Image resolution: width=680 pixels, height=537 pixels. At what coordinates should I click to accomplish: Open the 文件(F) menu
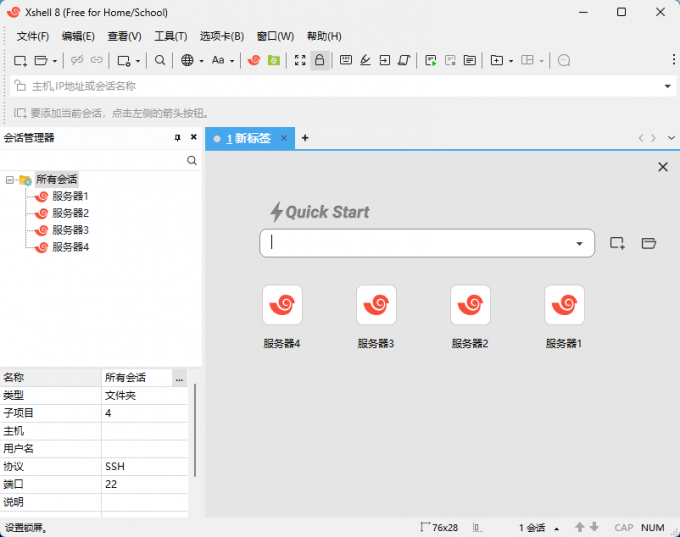pos(33,36)
